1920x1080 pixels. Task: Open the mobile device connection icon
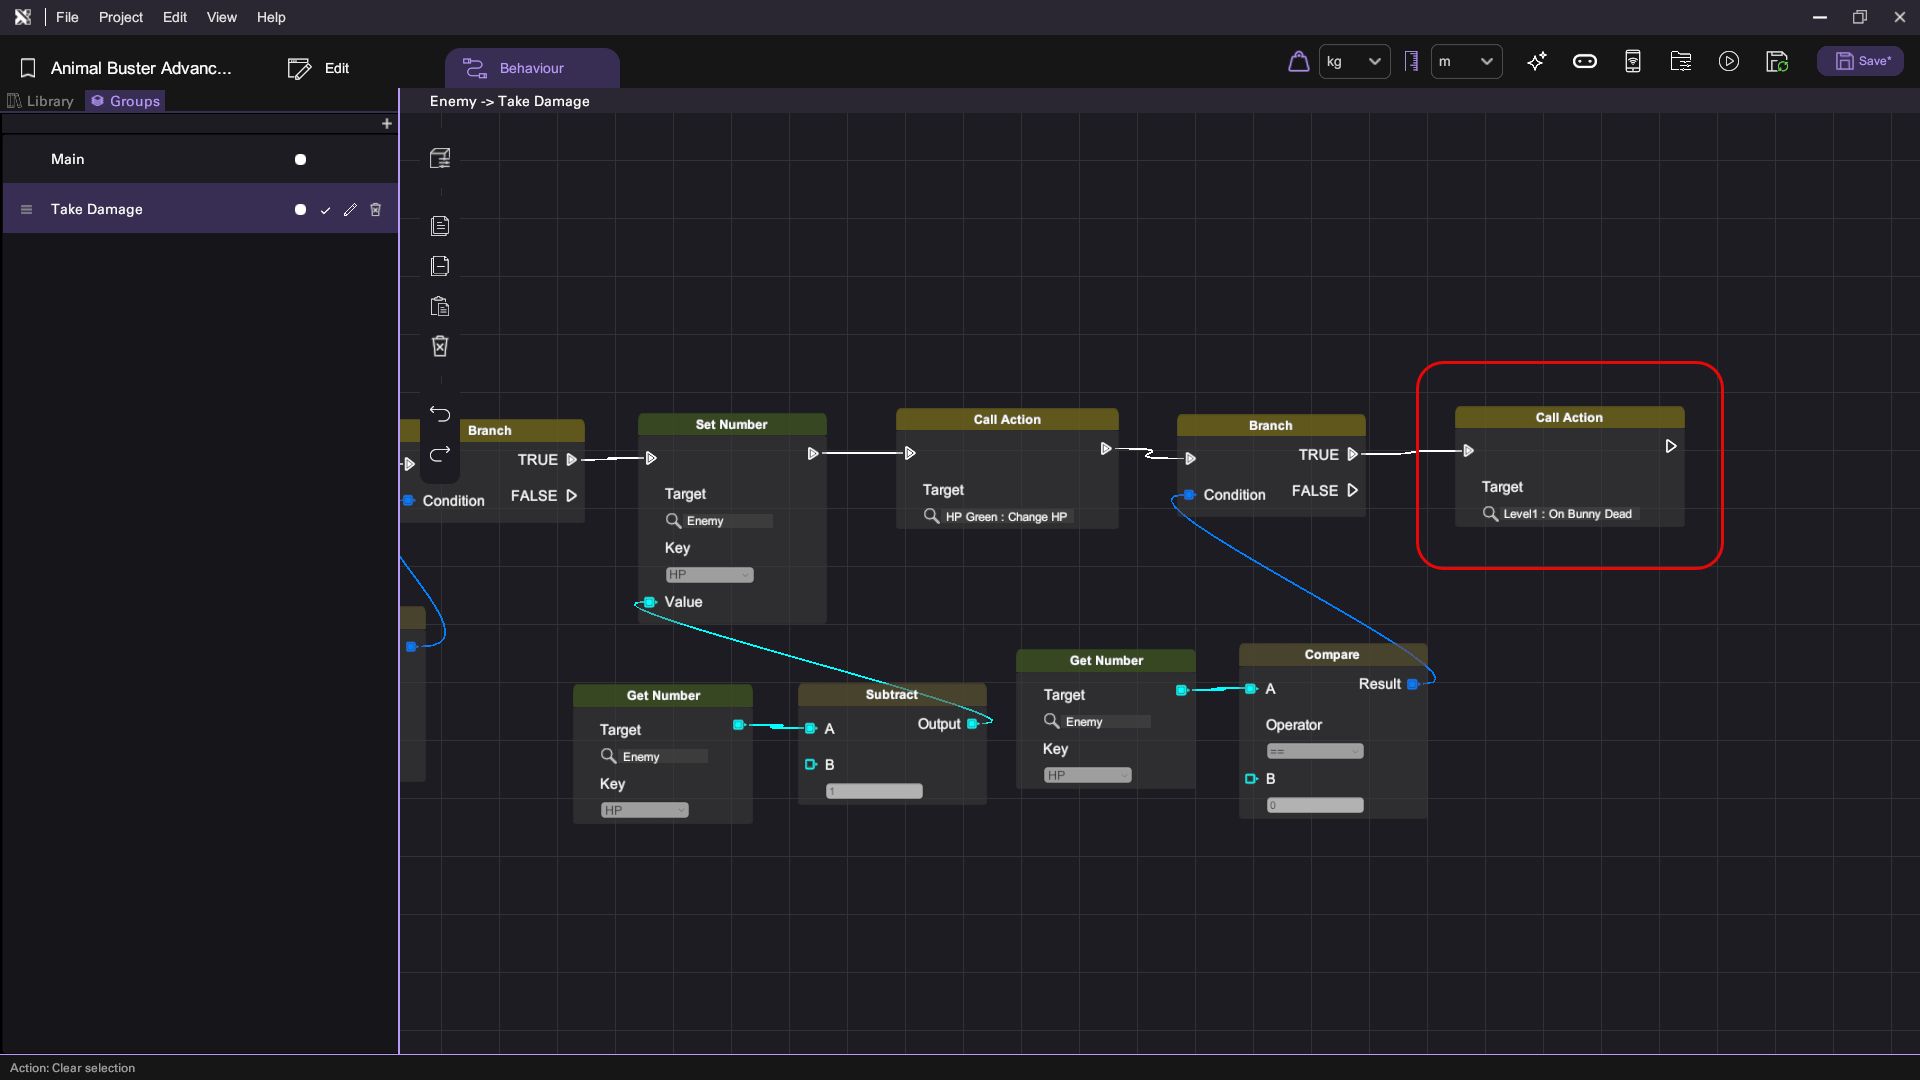click(1633, 61)
